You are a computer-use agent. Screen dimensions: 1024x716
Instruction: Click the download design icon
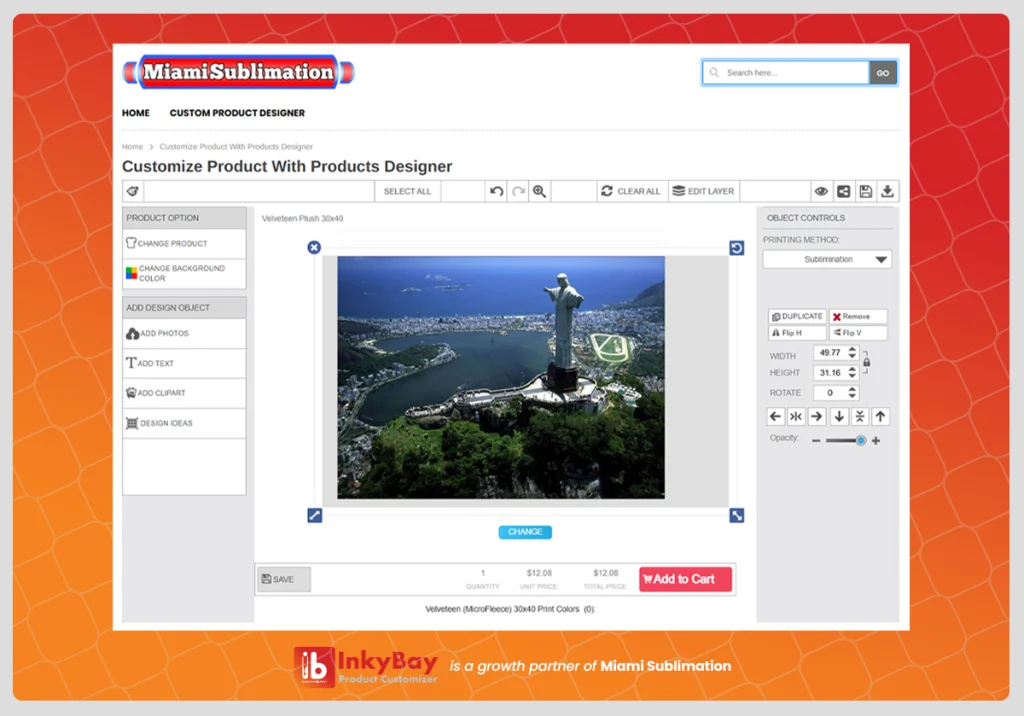pos(887,191)
